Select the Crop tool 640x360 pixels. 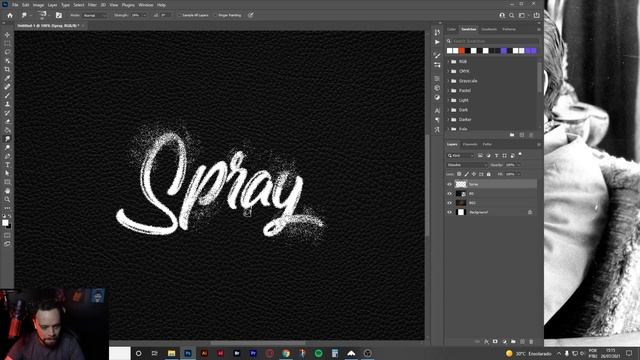7,69
